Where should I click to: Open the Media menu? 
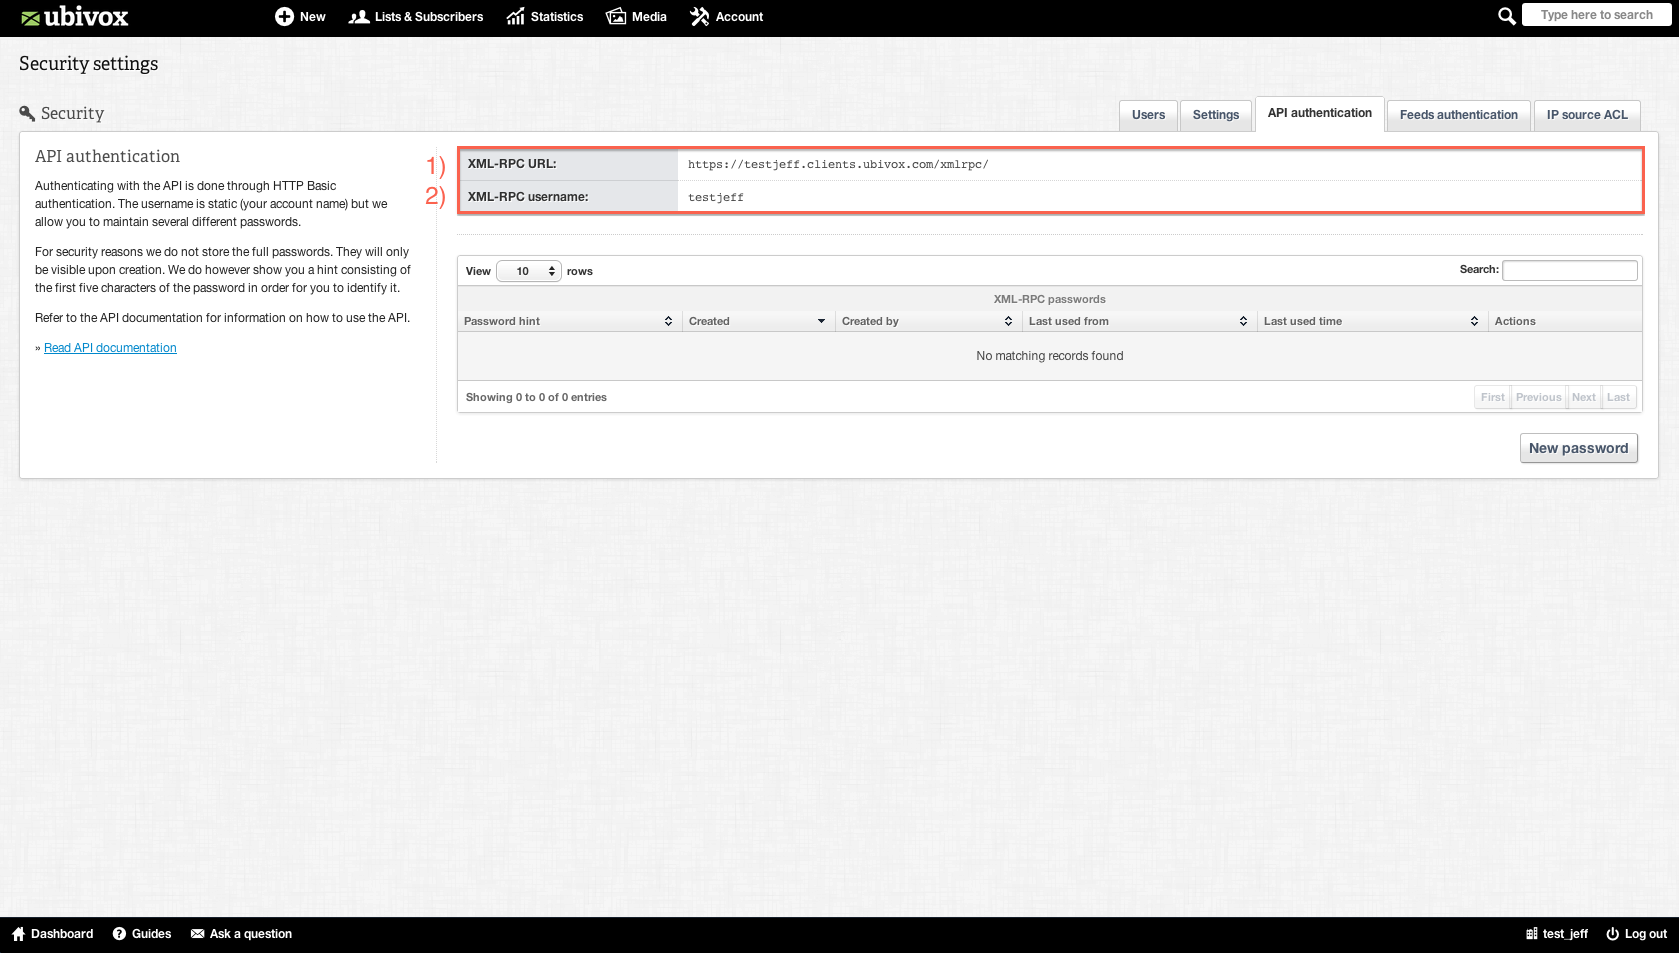point(636,16)
